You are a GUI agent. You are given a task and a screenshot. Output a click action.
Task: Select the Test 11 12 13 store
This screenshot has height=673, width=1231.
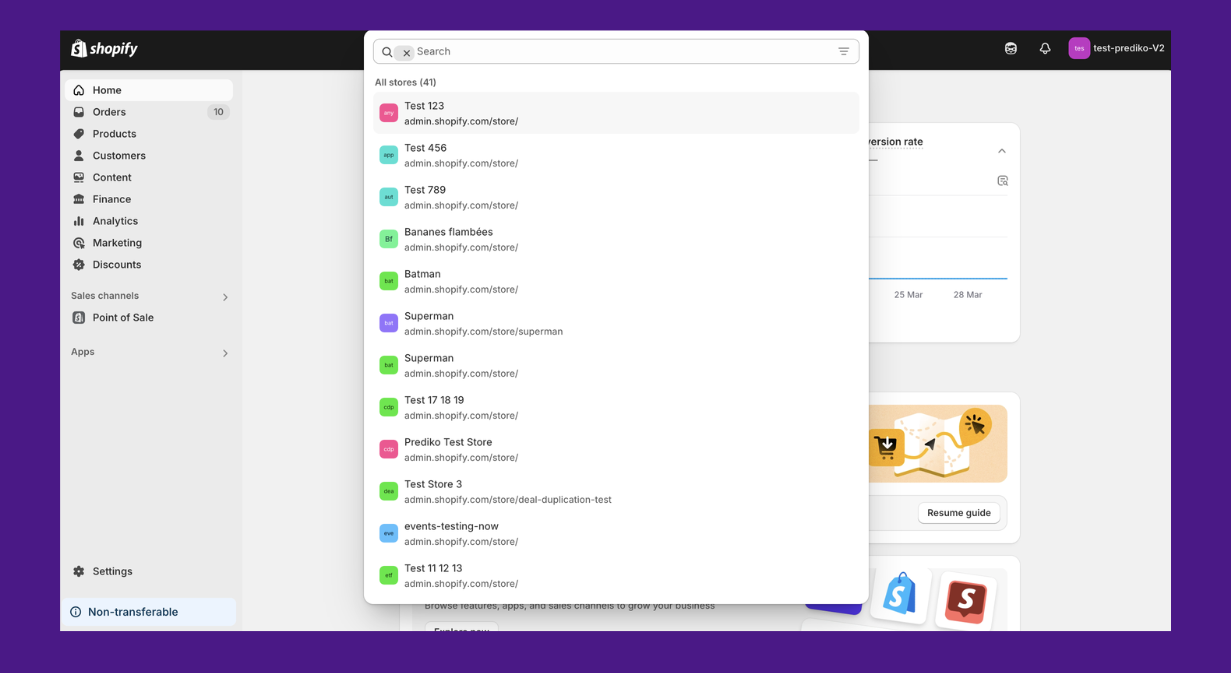pos(616,575)
